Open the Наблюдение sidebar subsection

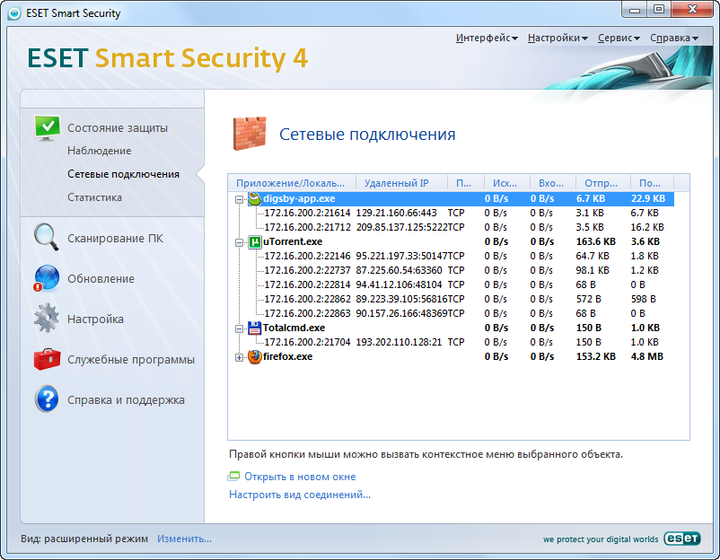click(x=99, y=151)
